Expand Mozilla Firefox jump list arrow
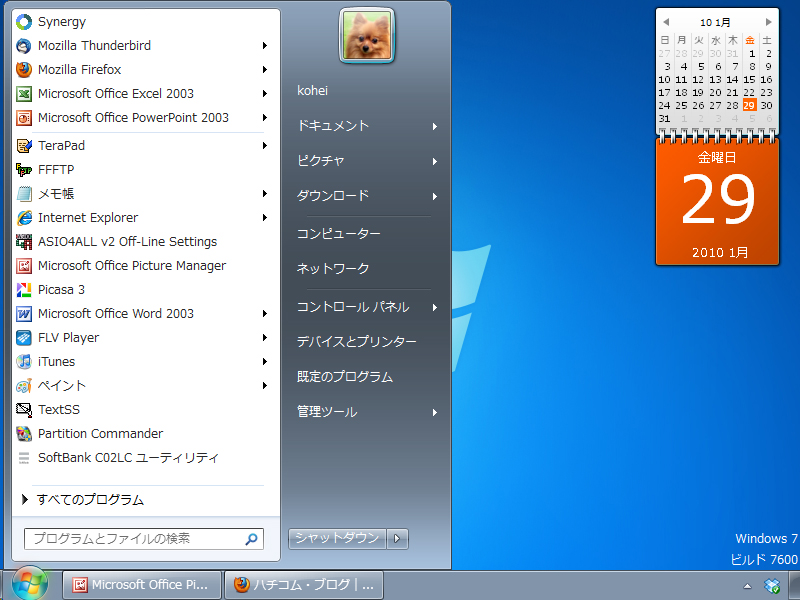This screenshot has width=800, height=600. pos(265,70)
